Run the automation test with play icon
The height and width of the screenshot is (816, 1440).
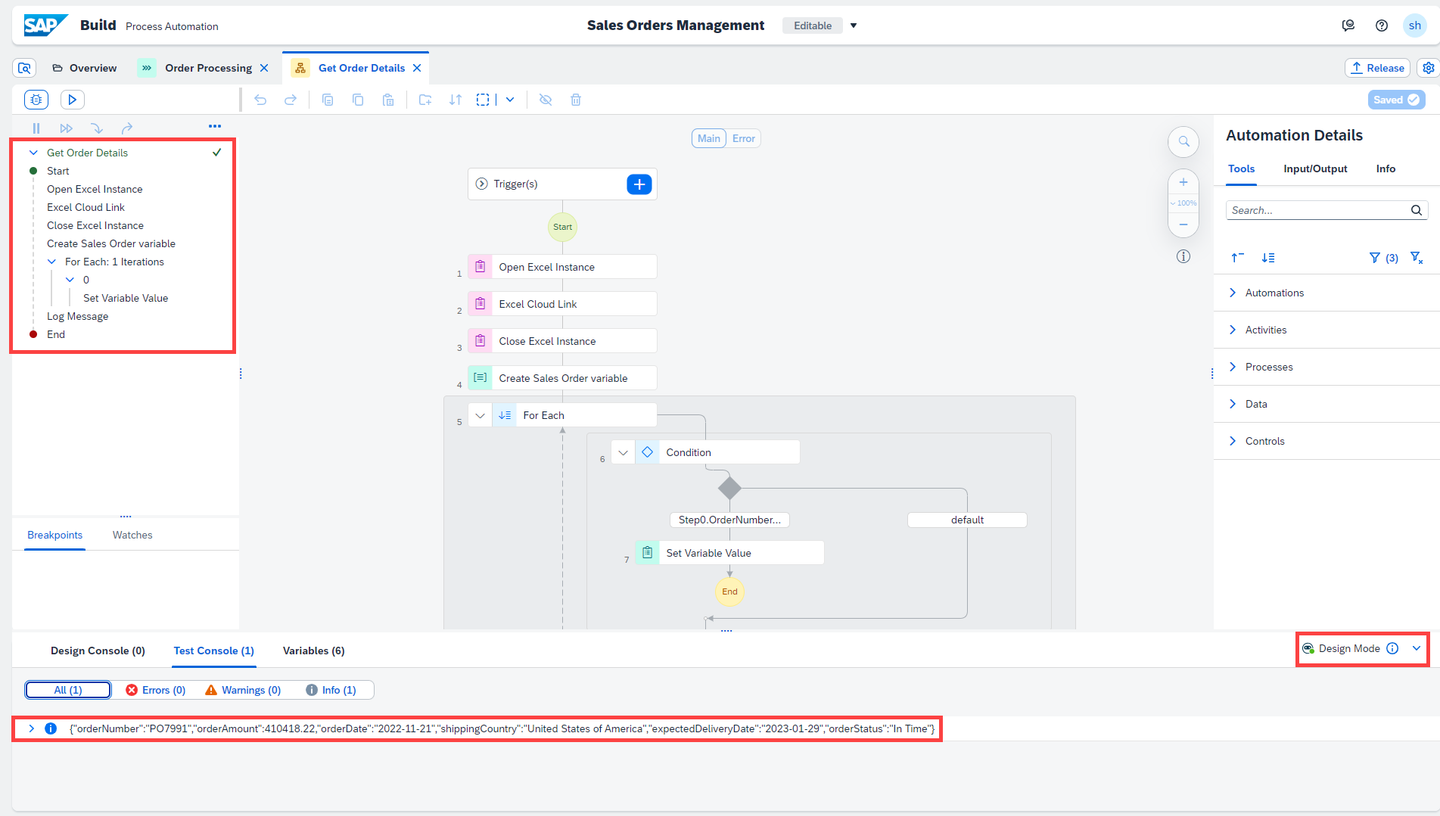pyautogui.click(x=72, y=99)
